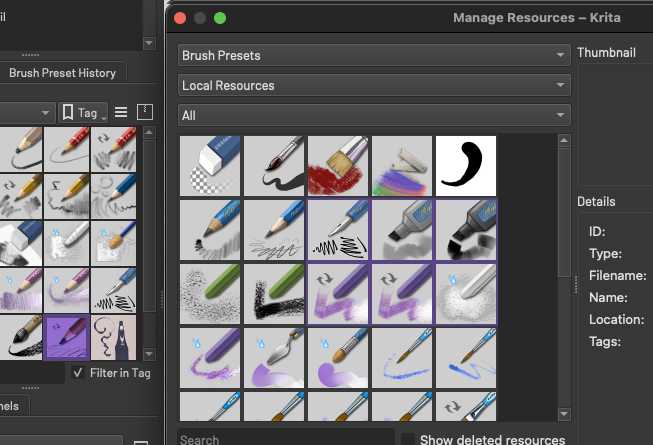
Task: Select the round blender brush preset in docker
Action: point(113,244)
